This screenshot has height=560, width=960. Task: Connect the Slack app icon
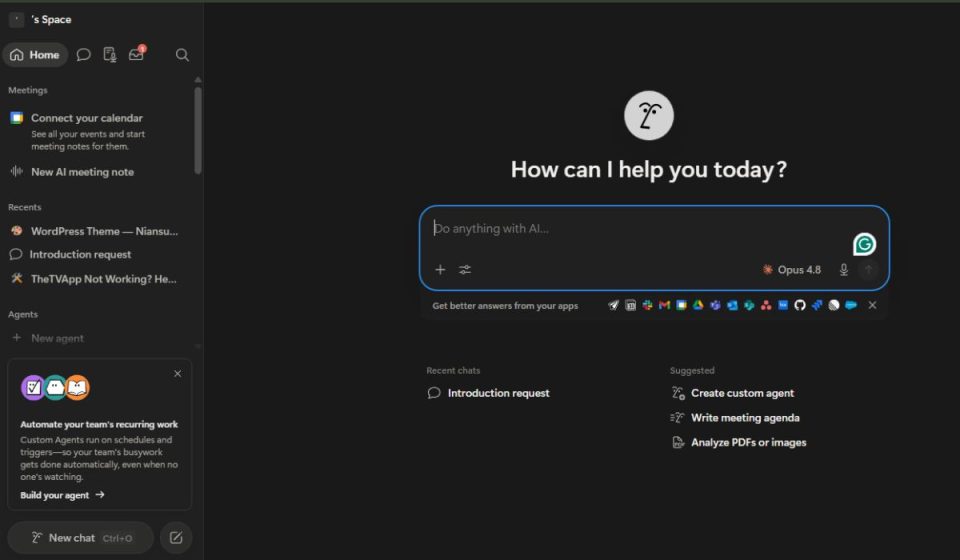coord(647,305)
